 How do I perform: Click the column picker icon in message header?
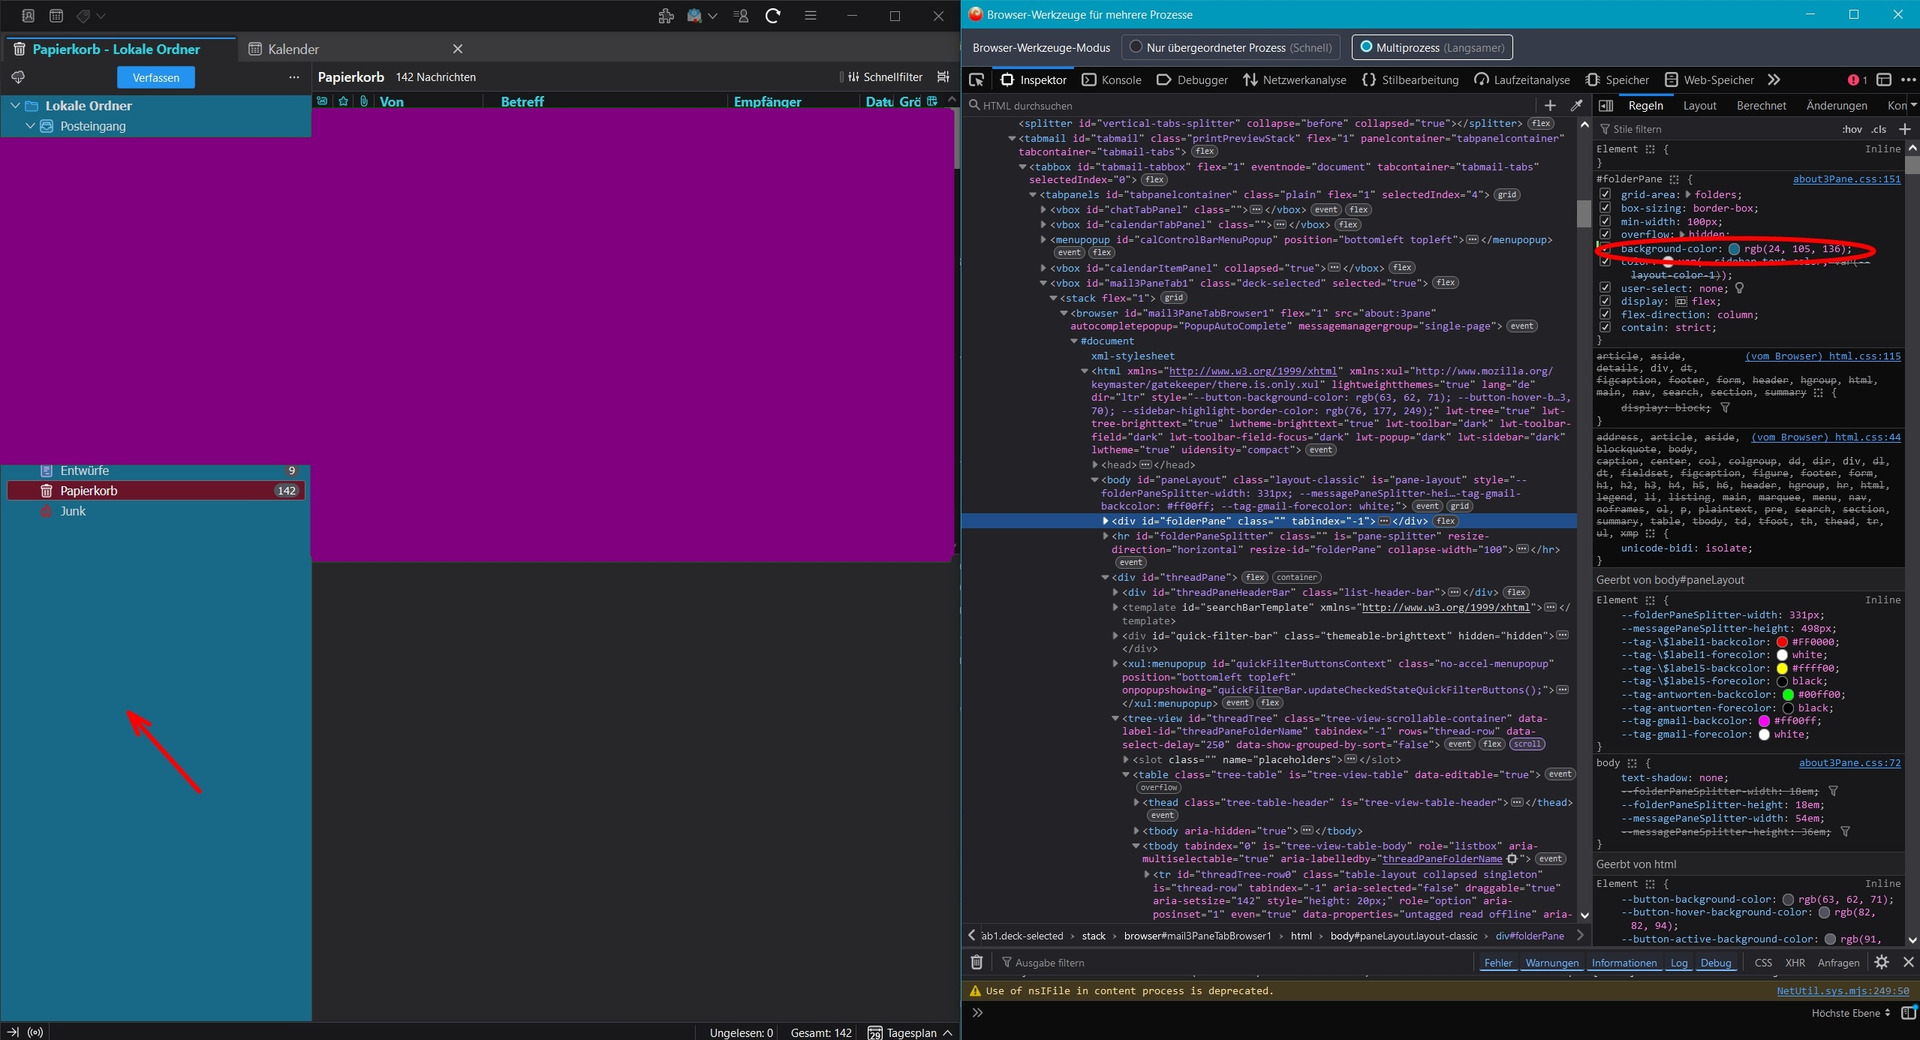932,101
